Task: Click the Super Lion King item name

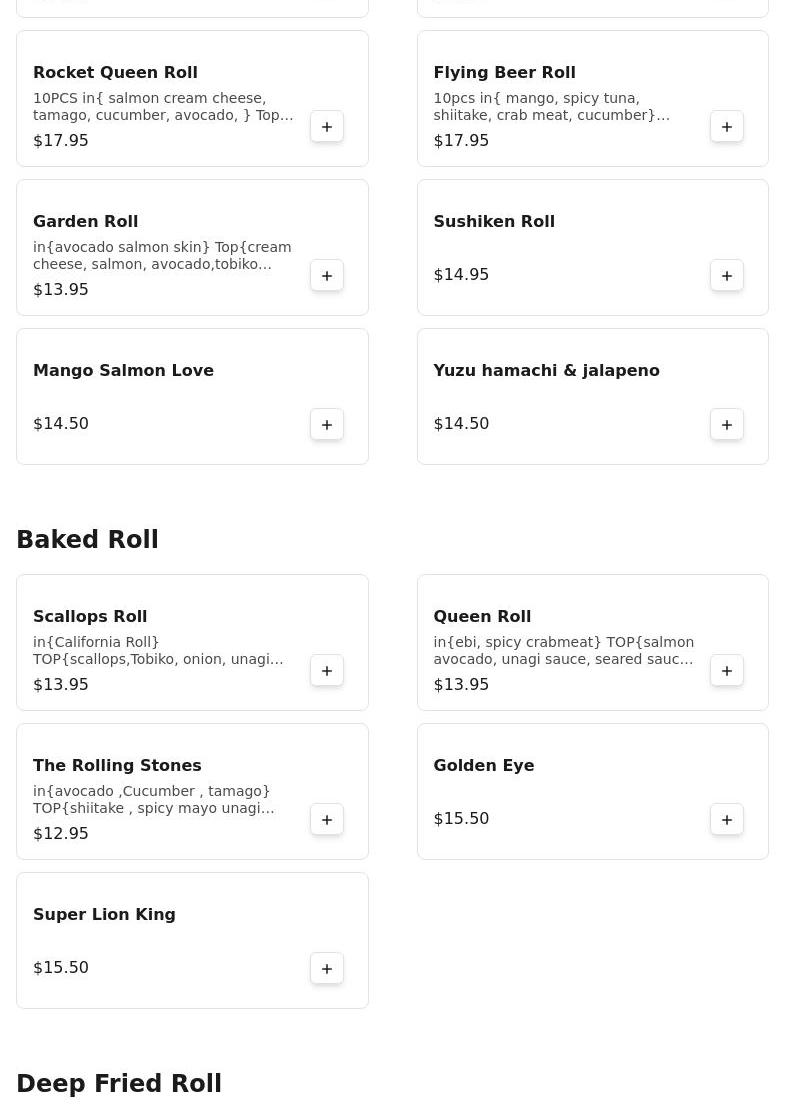Action: coord(104,915)
